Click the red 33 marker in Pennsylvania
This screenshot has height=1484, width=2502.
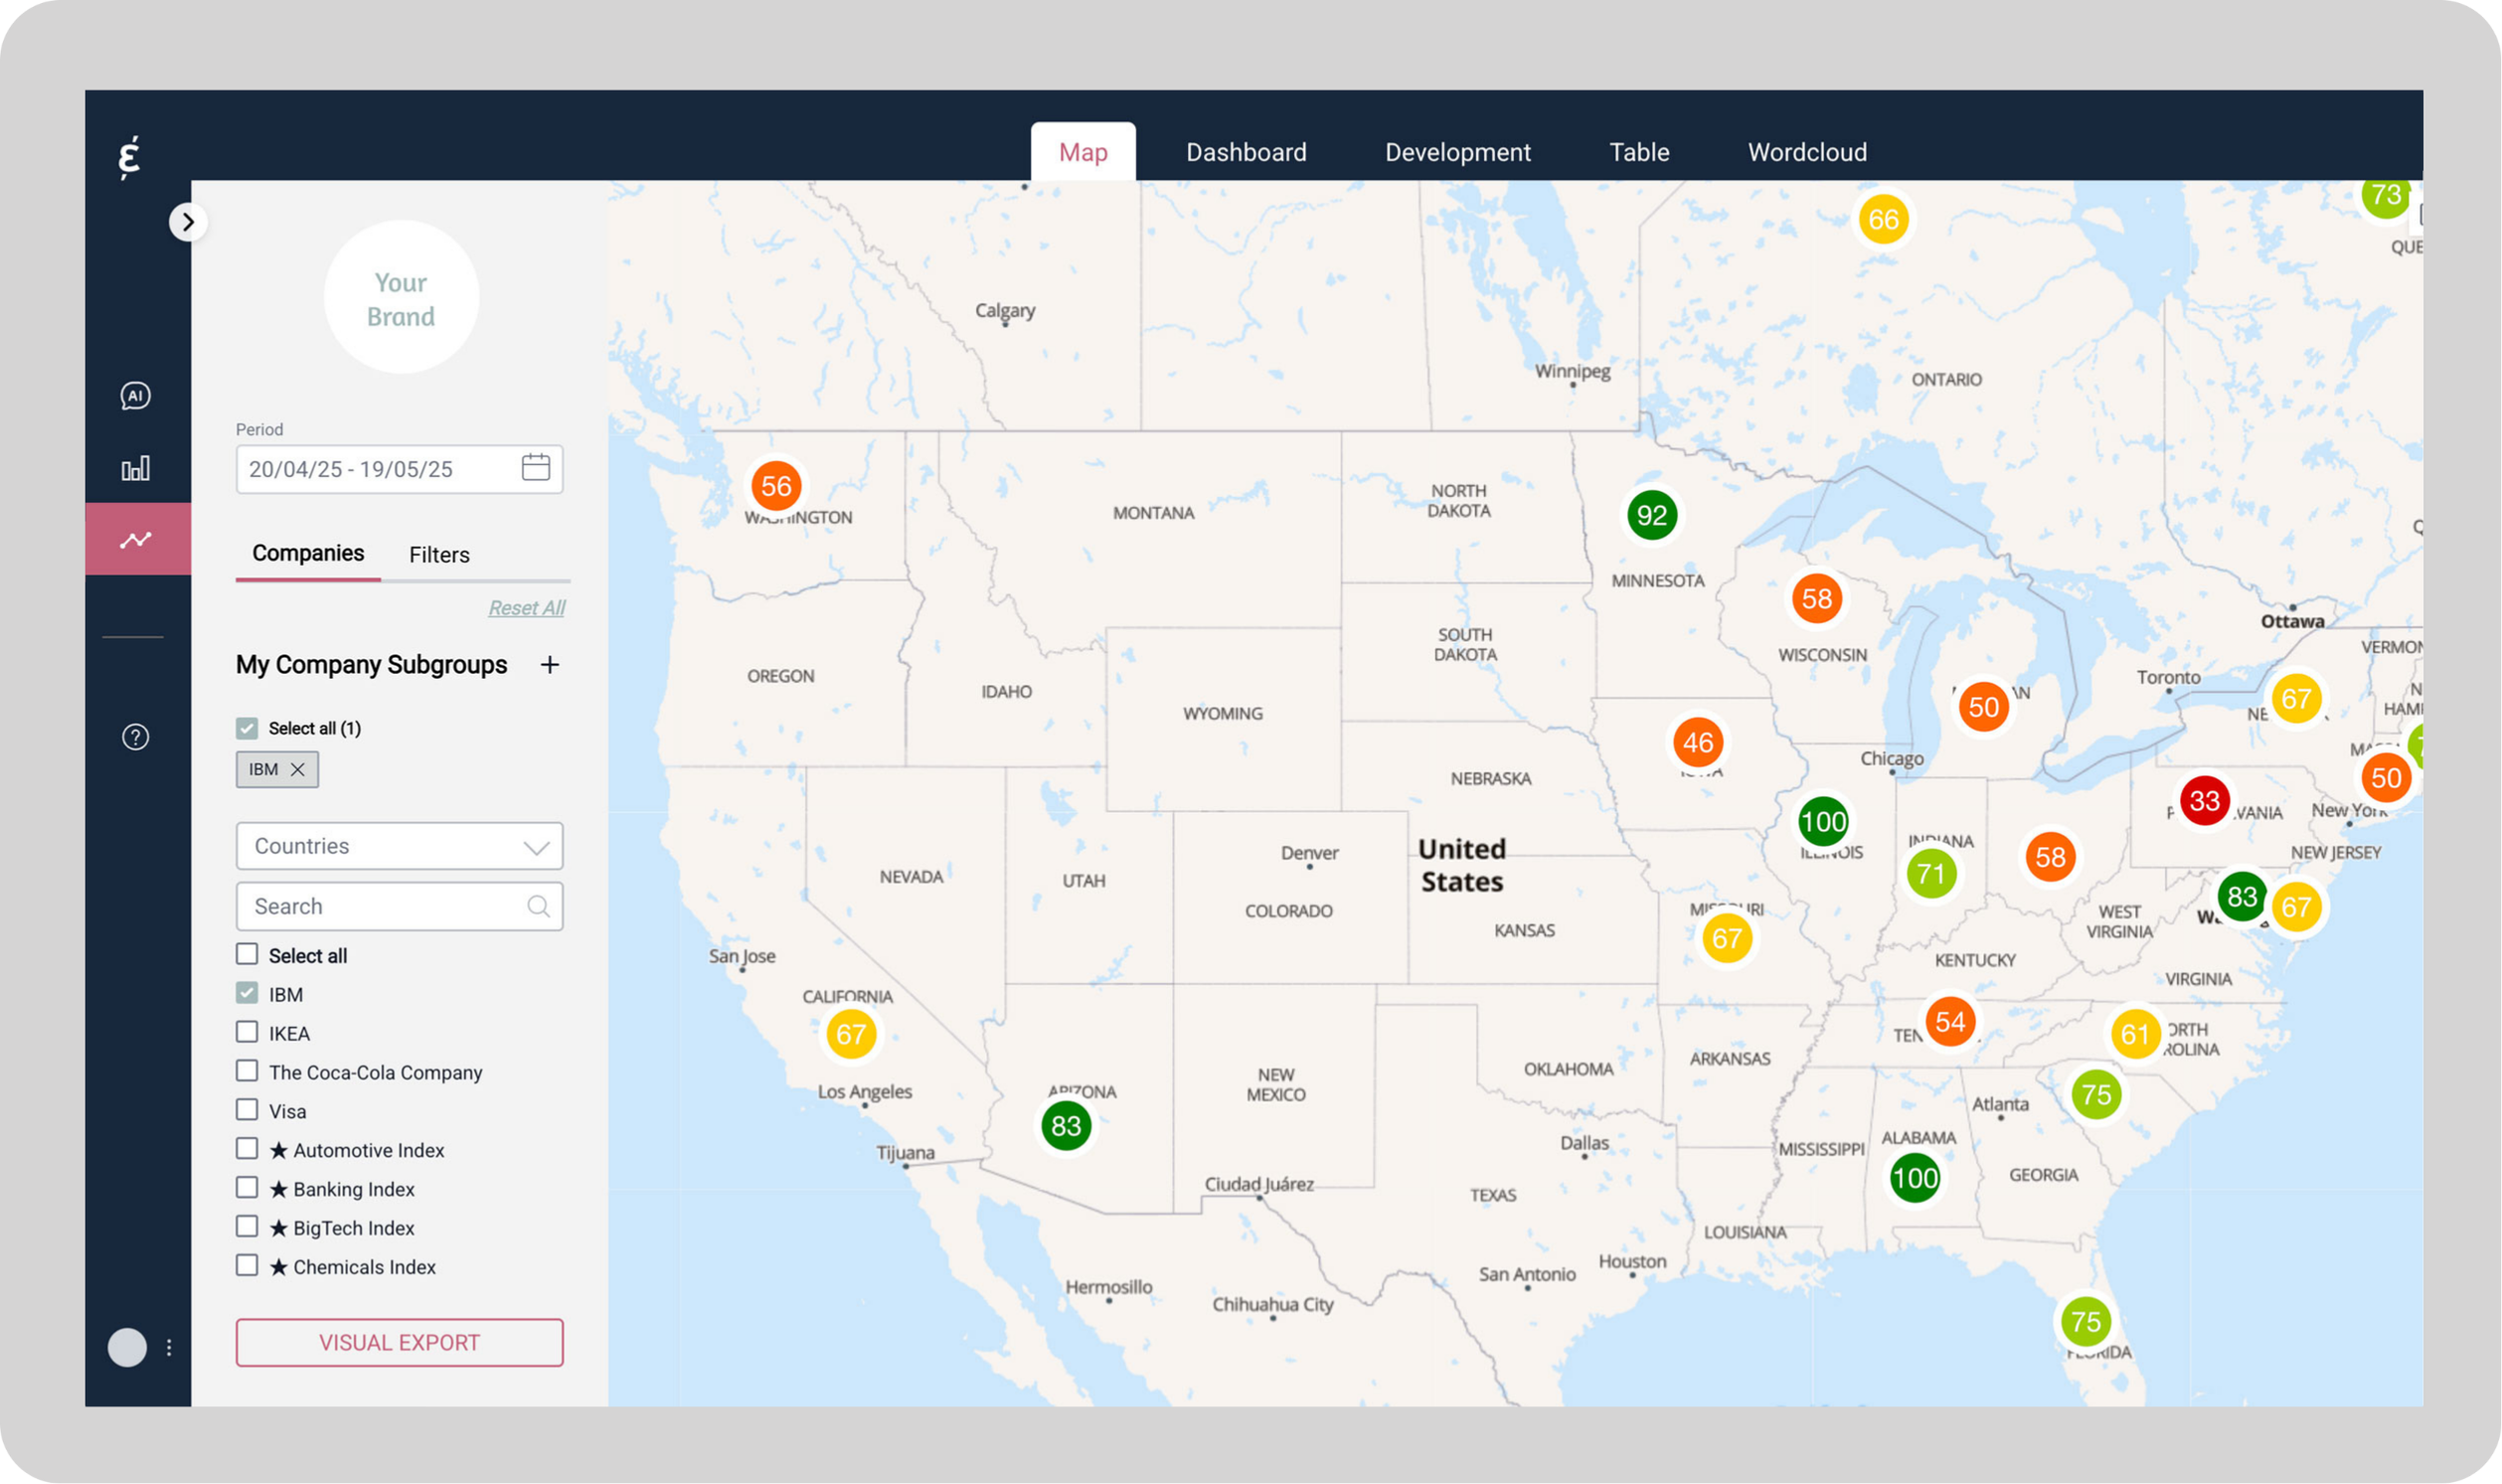tap(2204, 801)
